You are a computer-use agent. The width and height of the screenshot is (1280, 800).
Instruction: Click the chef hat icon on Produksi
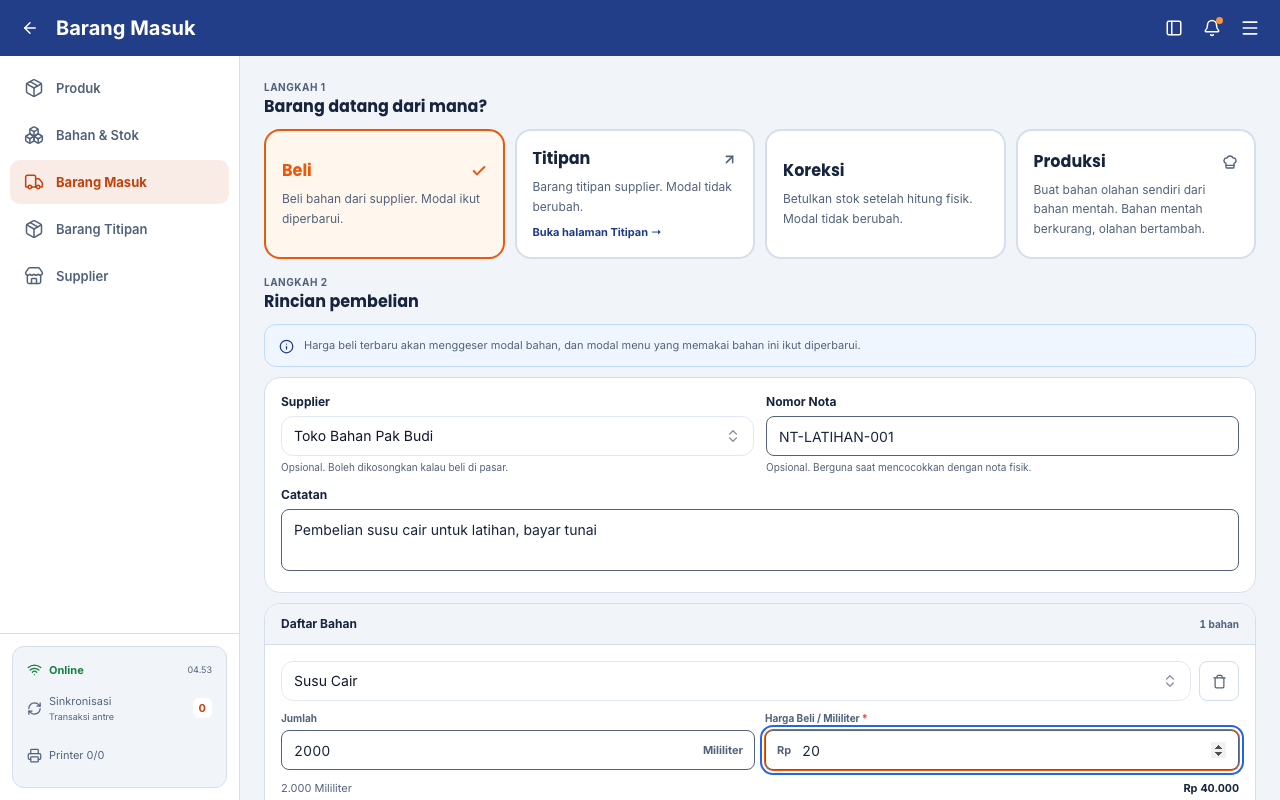[1230, 162]
